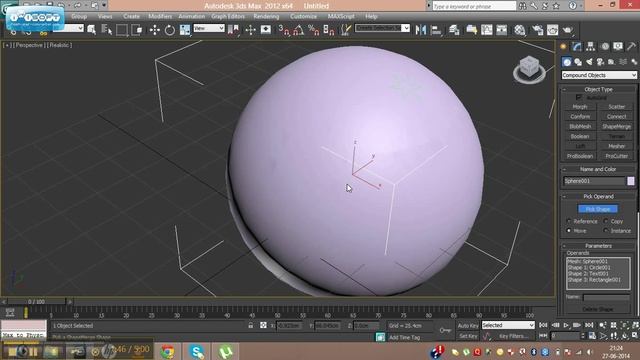
Task: Open the Modifiers menu
Action: (160, 16)
